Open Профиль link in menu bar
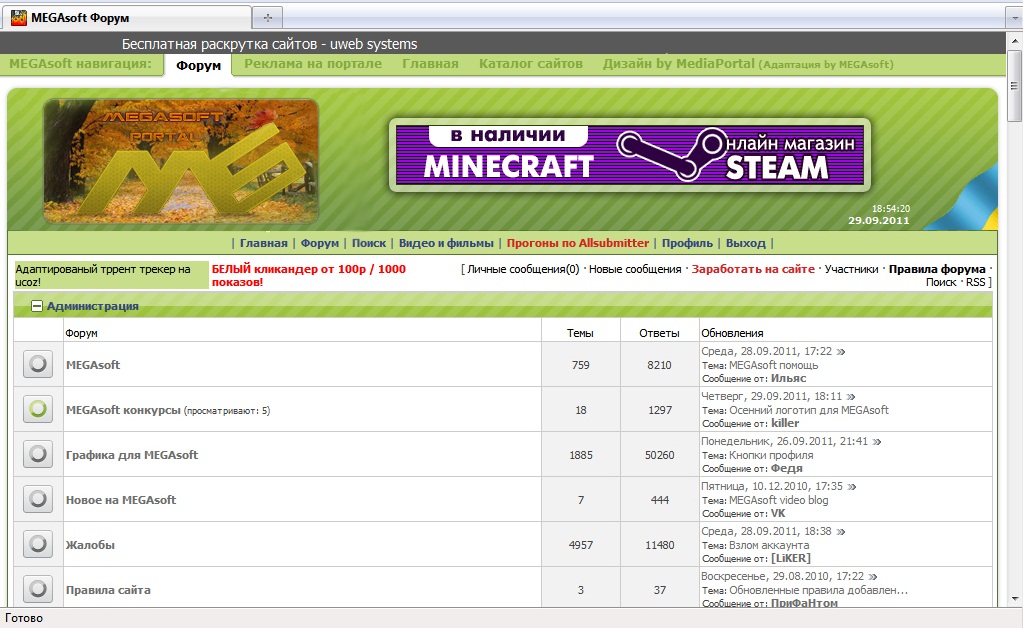Viewport: 1023px width, 629px height. (x=687, y=243)
